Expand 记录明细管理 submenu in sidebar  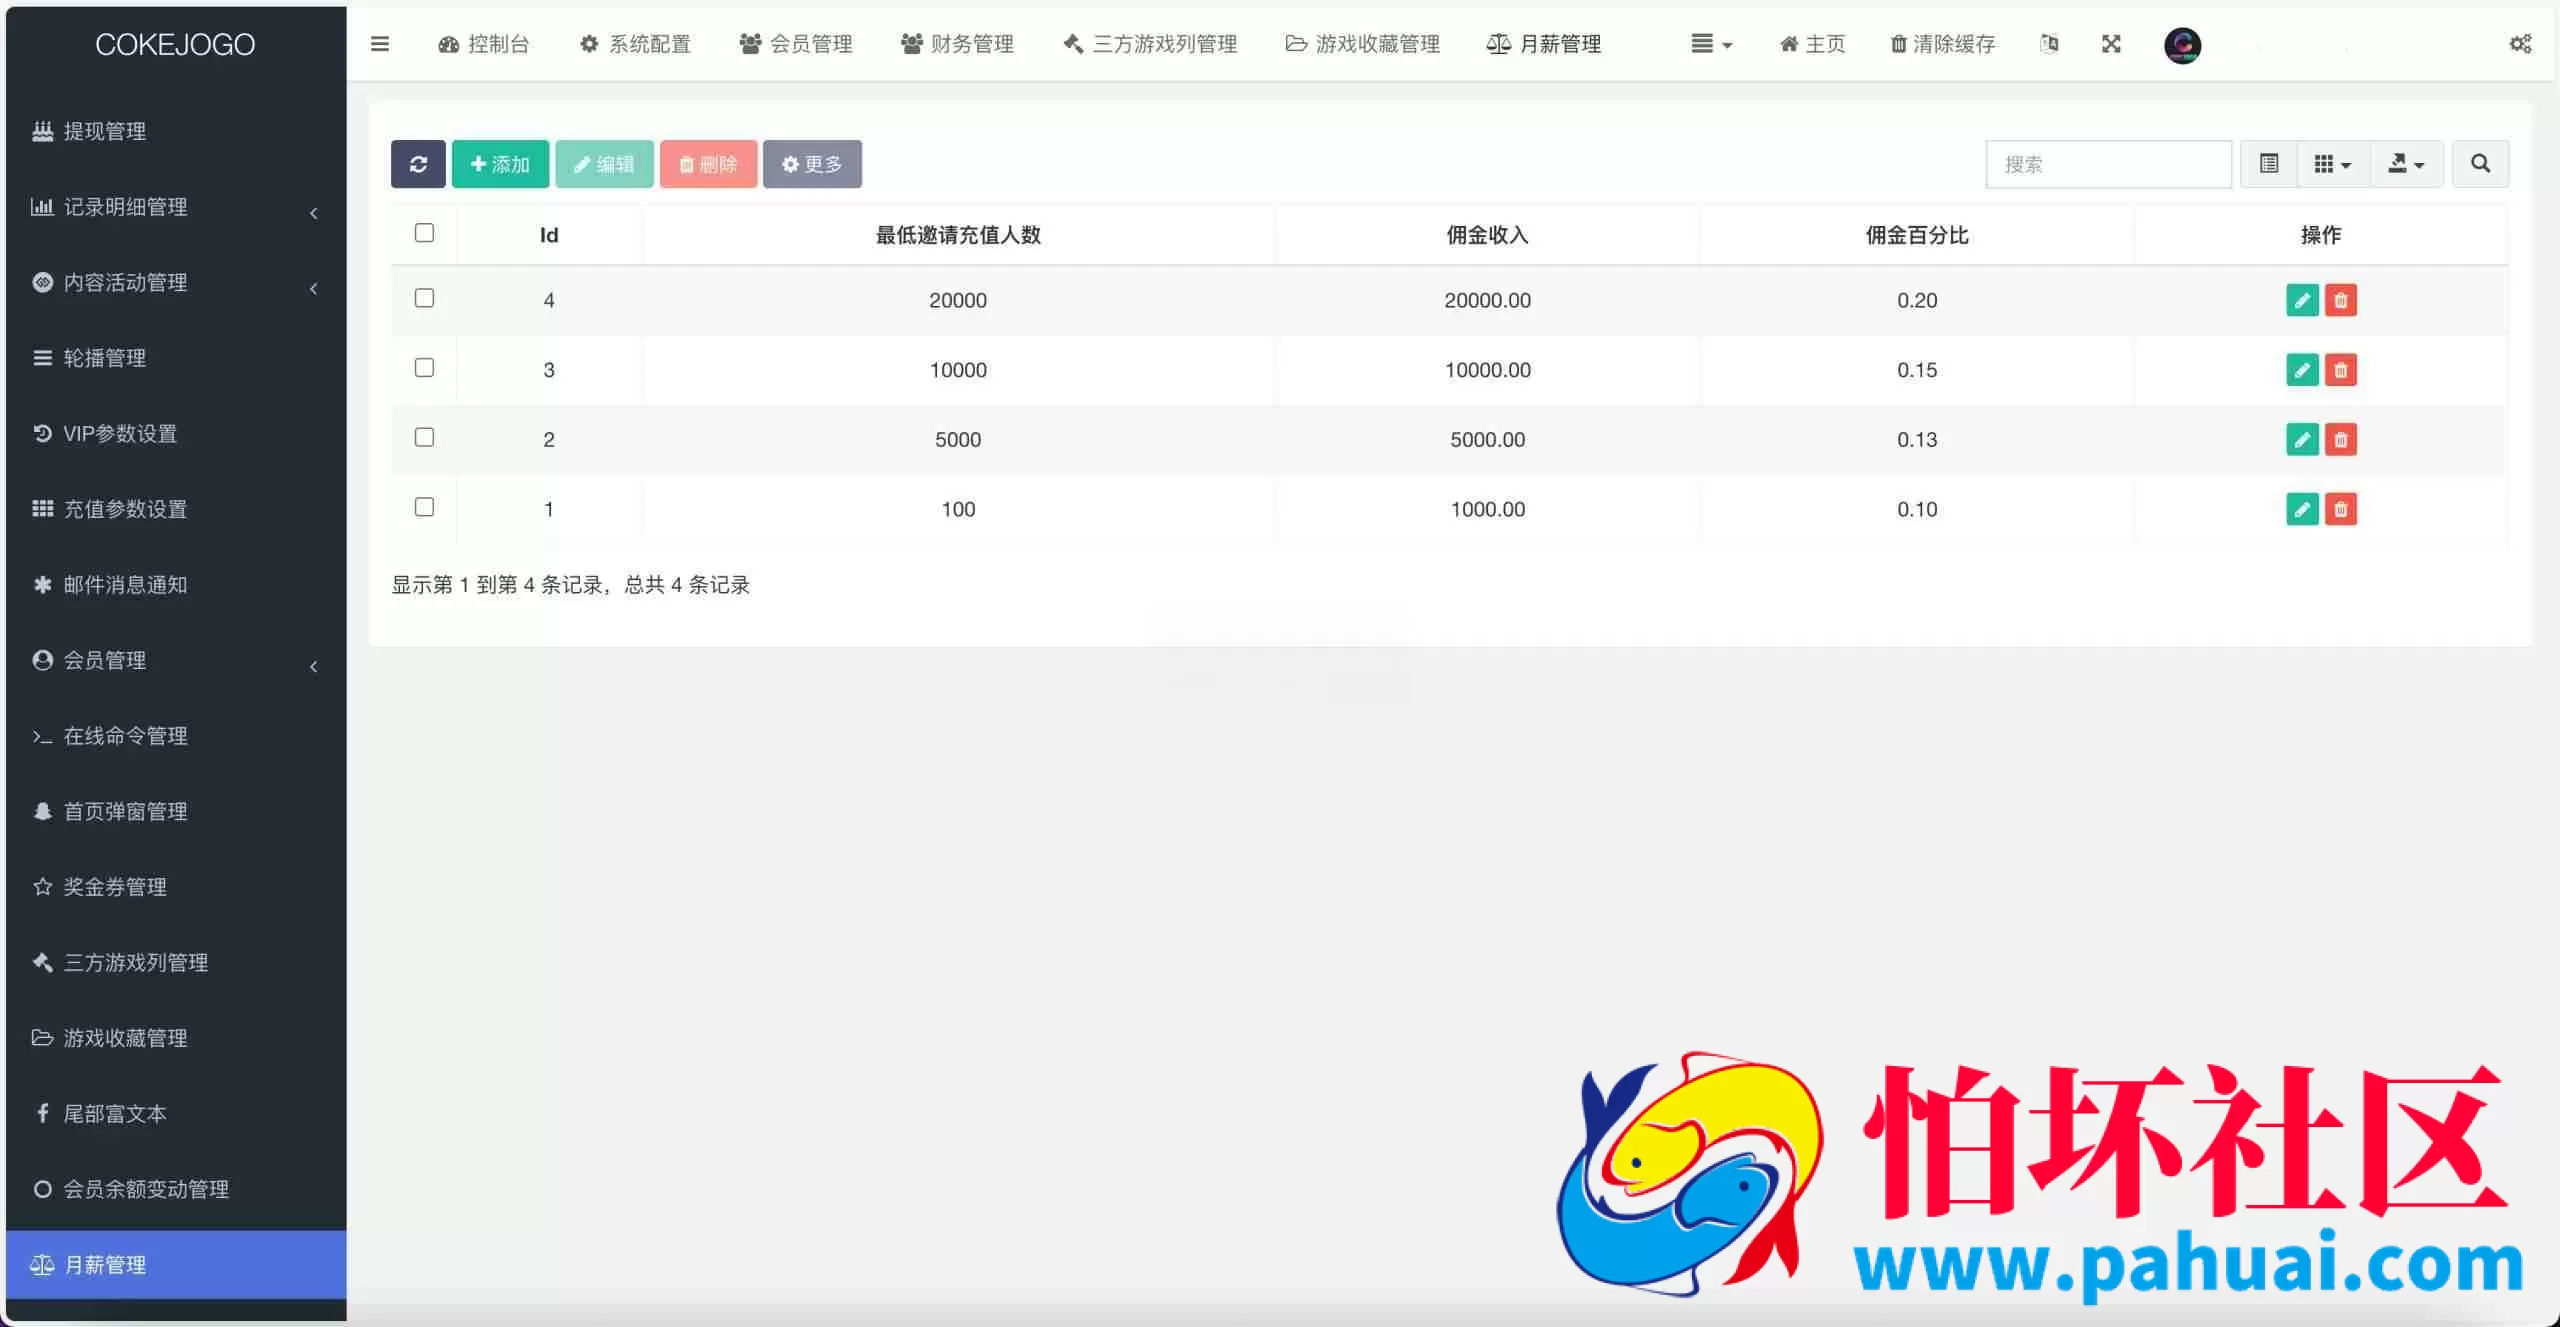pyautogui.click(x=176, y=207)
